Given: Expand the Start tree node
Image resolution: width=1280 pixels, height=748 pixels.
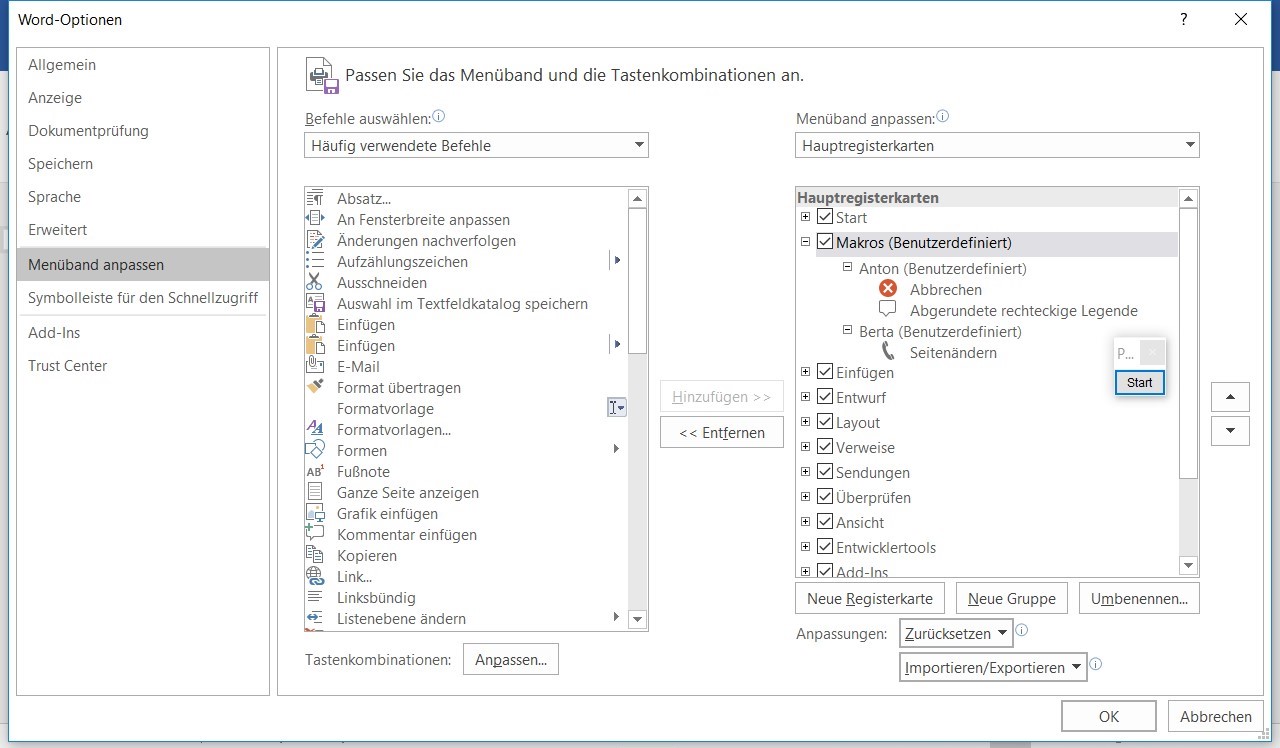Looking at the screenshot, I should [806, 217].
